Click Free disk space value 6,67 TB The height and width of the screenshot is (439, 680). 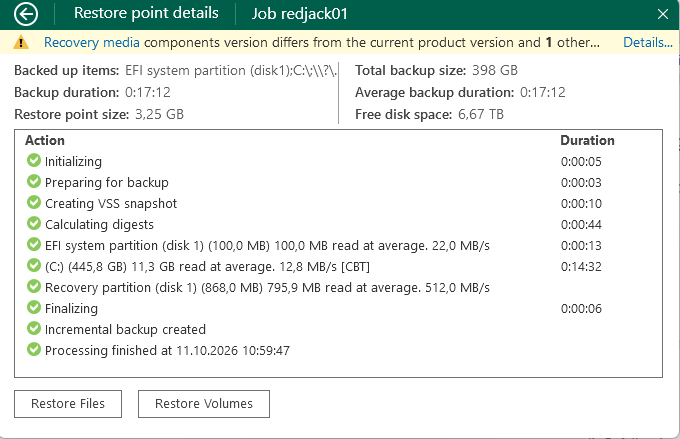click(x=481, y=115)
